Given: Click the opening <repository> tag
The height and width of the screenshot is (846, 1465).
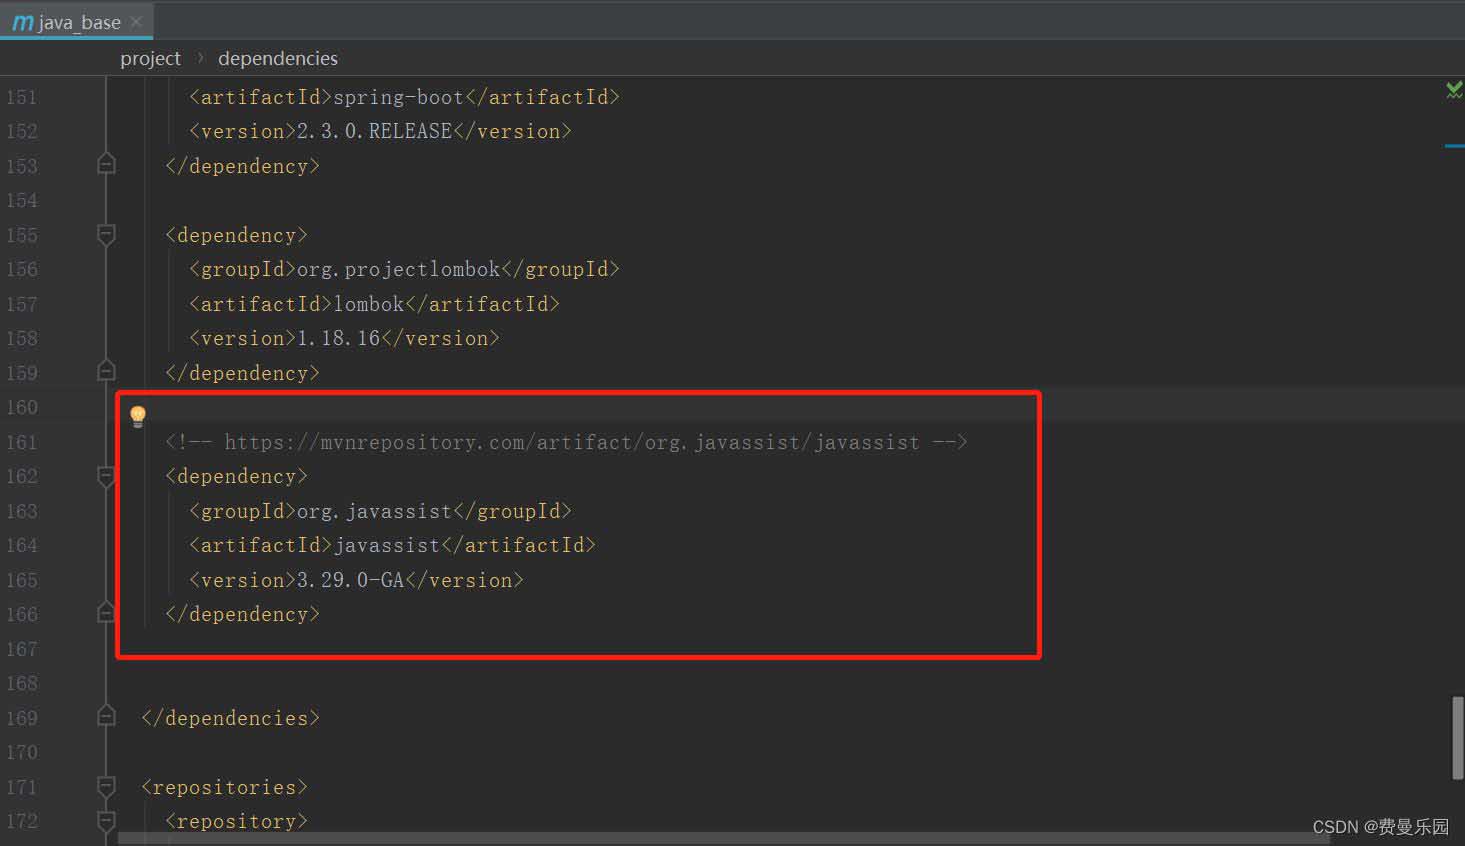Looking at the screenshot, I should point(236,821).
